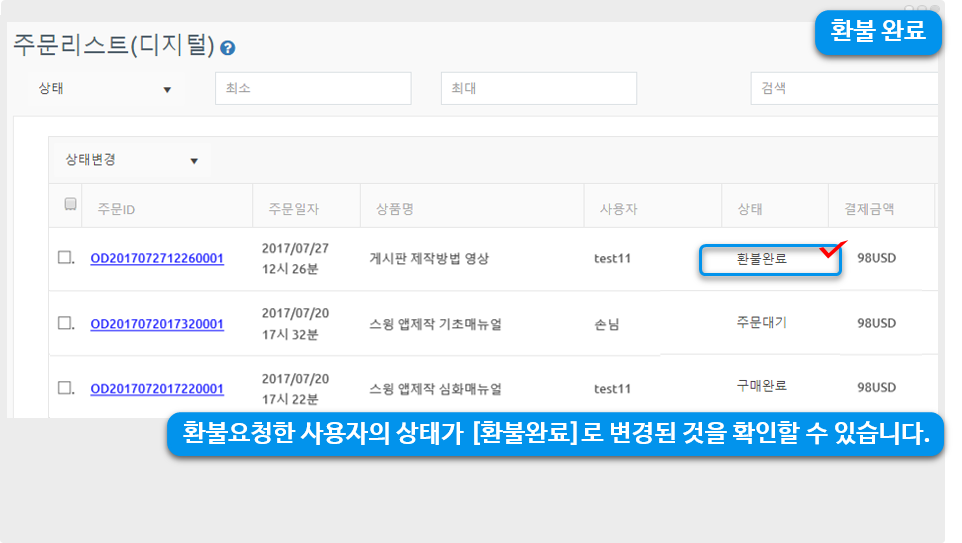Click the help question mark icon
Screen dimensions: 962x543
point(228,47)
